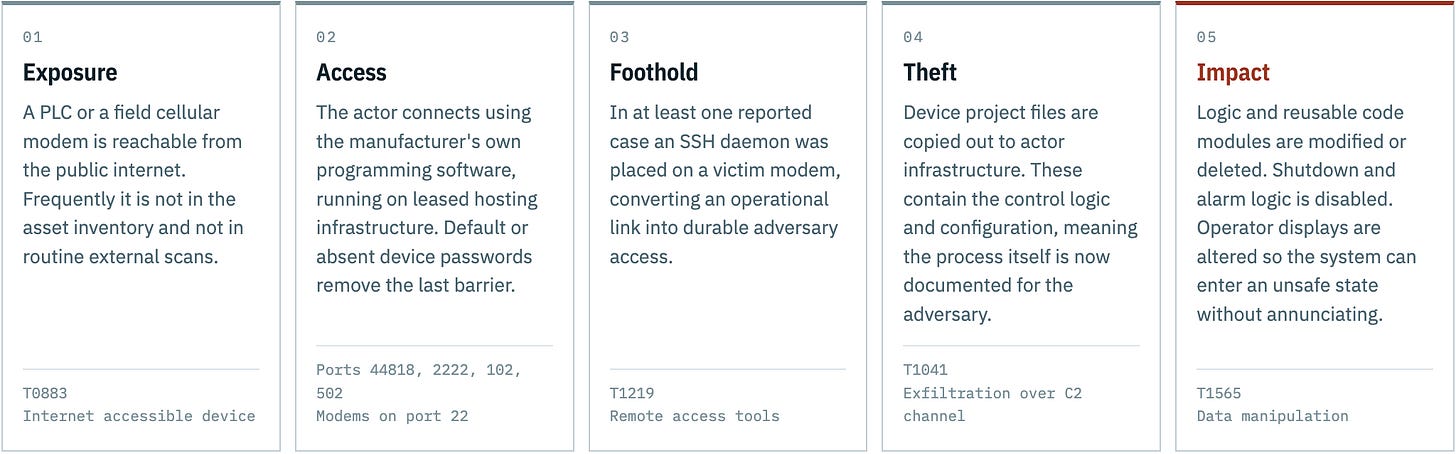This screenshot has height=454, width=1456.
Task: Click the Theft stage title
Action: click(x=930, y=73)
